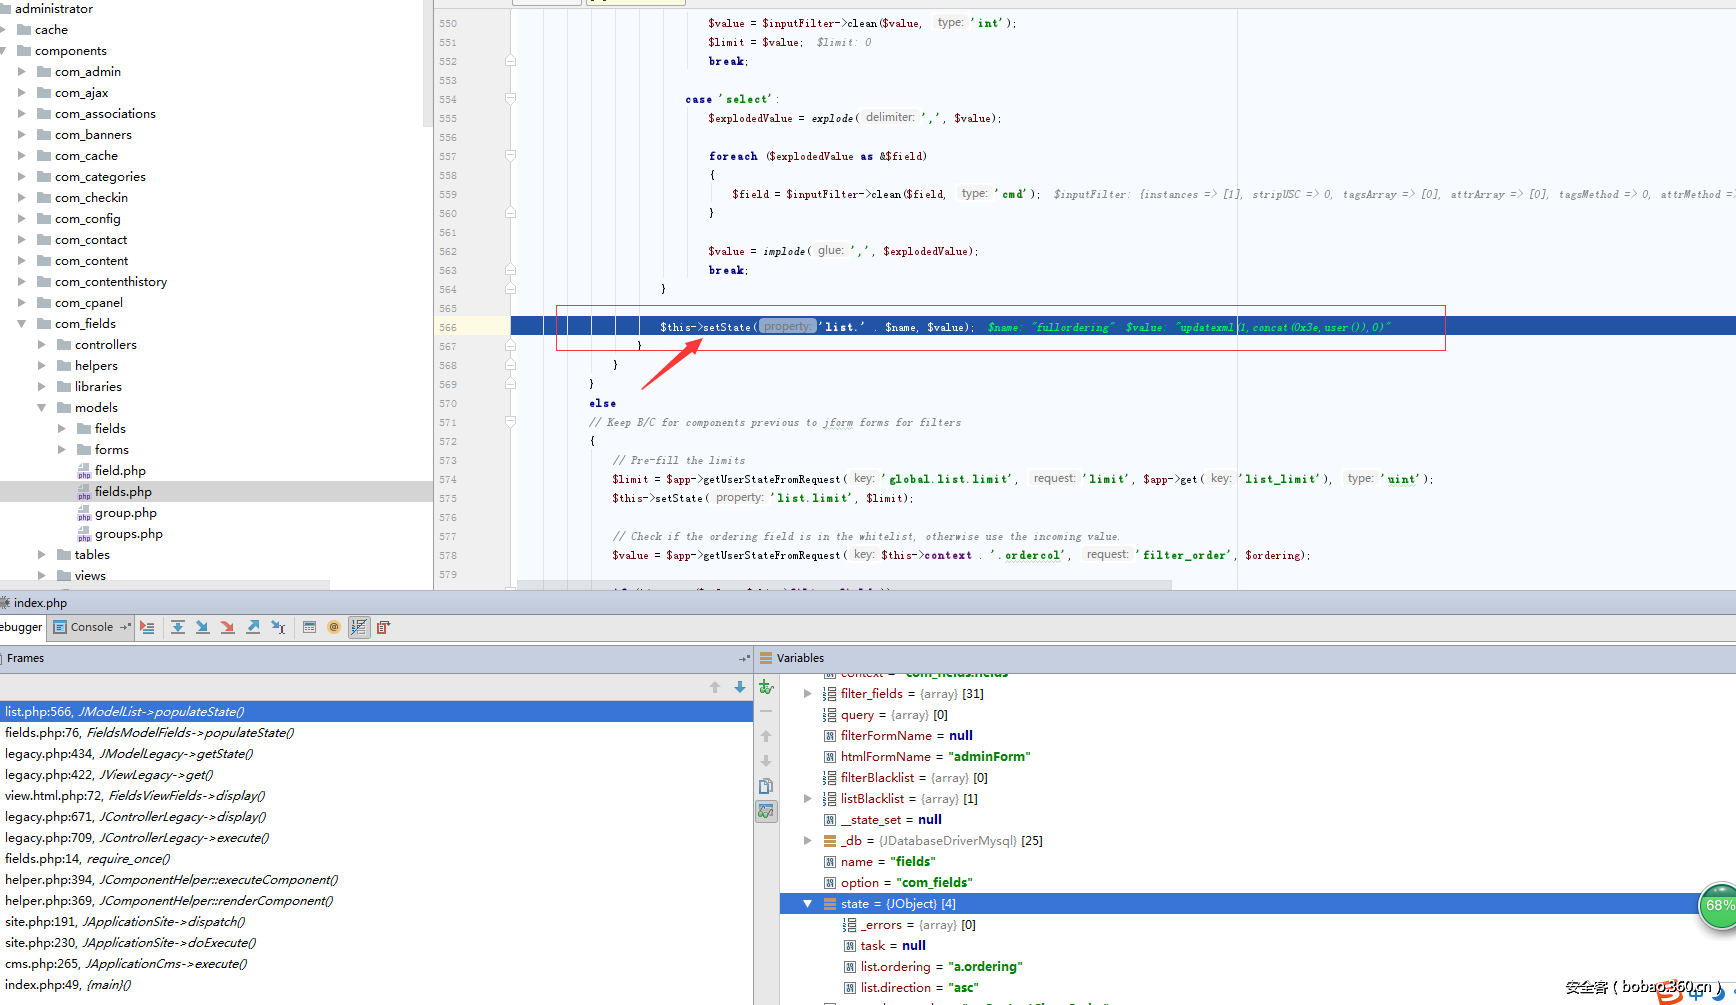Screen dimensions: 1736x1005
Task: Expand the filter_fields array variable
Action: pos(807,694)
